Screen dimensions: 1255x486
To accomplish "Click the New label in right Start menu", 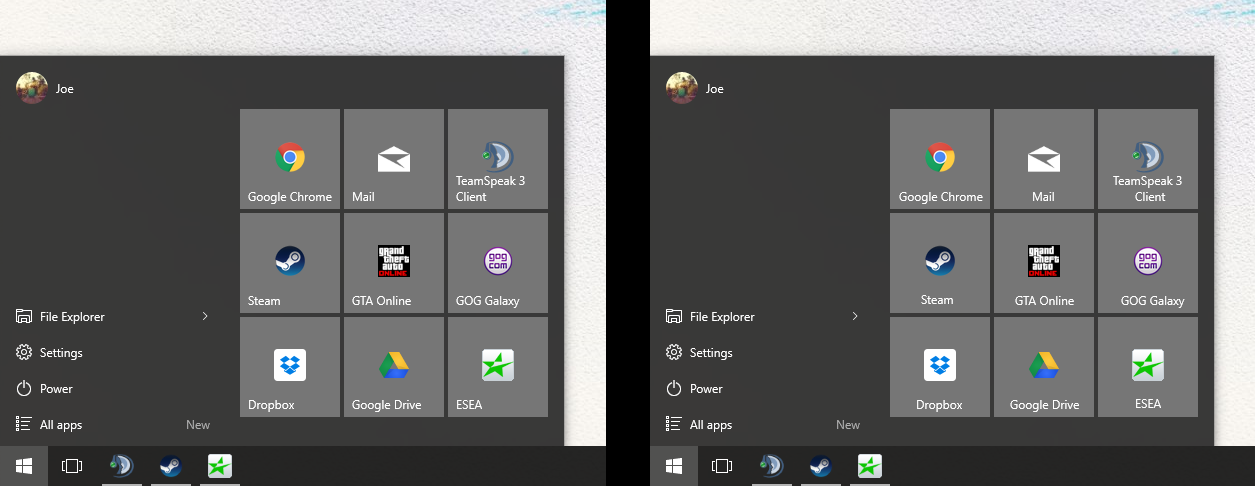I will [x=848, y=425].
